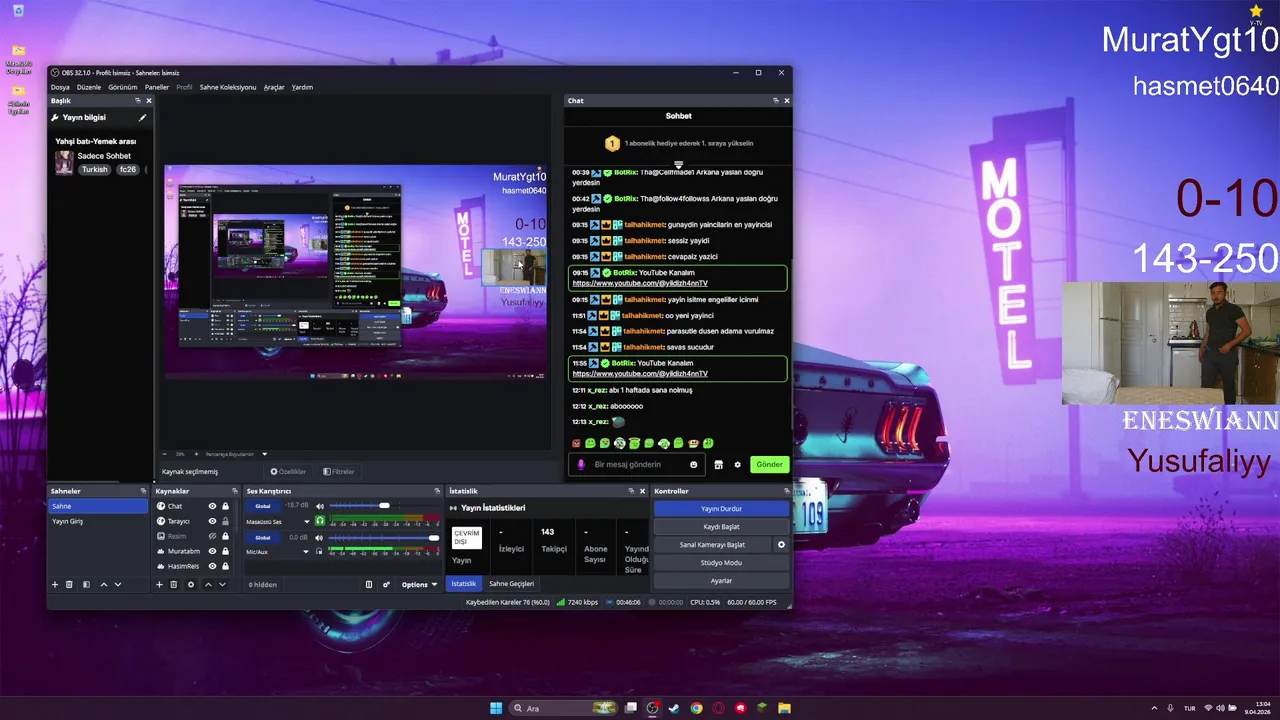1280x720 pixels.
Task: Lock the Tarayıcı source via its lock icon
Action: [225, 521]
